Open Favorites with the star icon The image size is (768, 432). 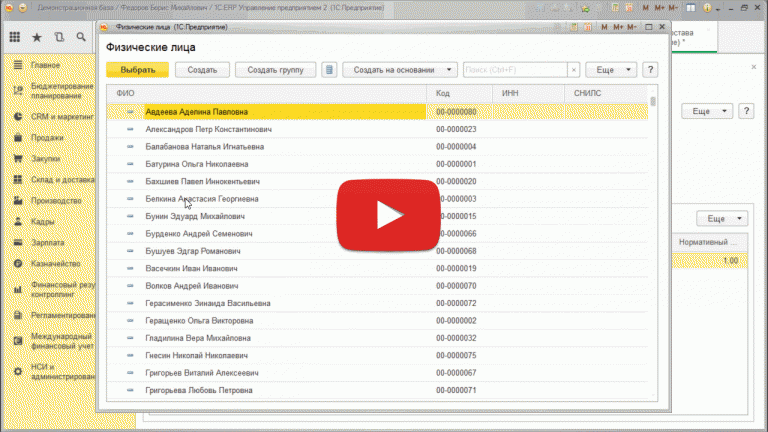37,37
